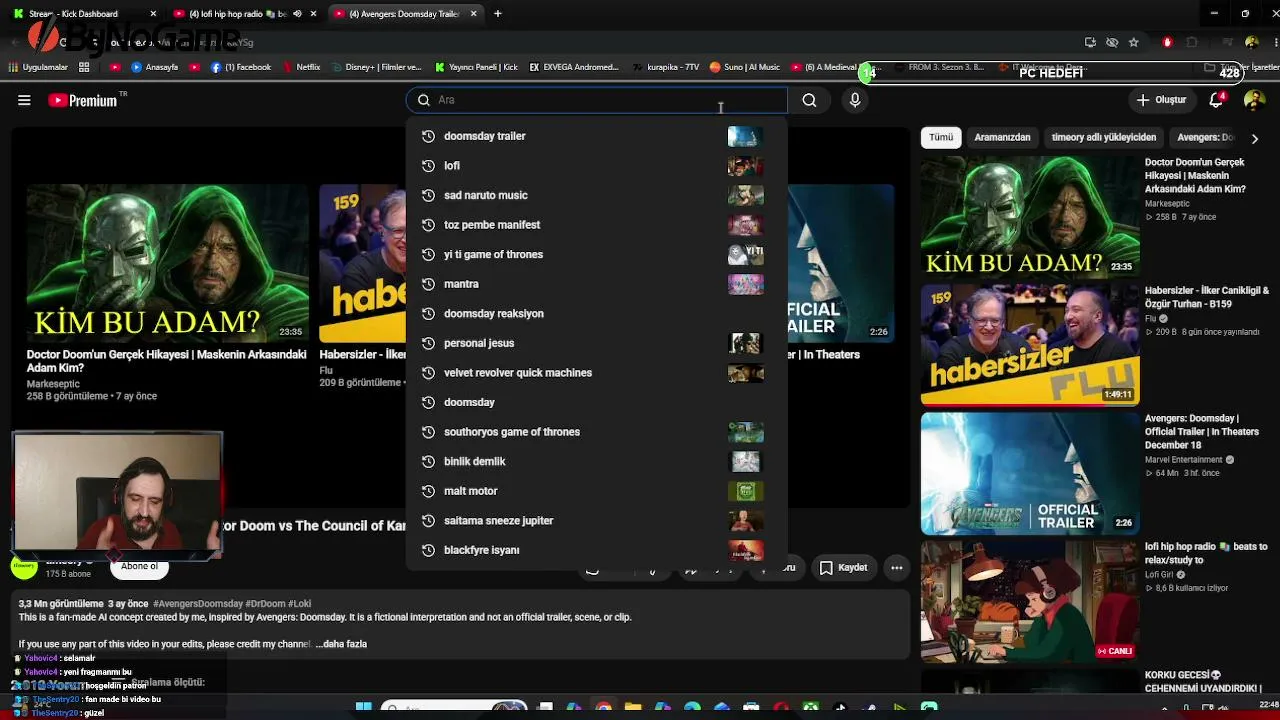Pick 'binlik demlik' search suggestion
The height and width of the screenshot is (720, 1280).
596,461
